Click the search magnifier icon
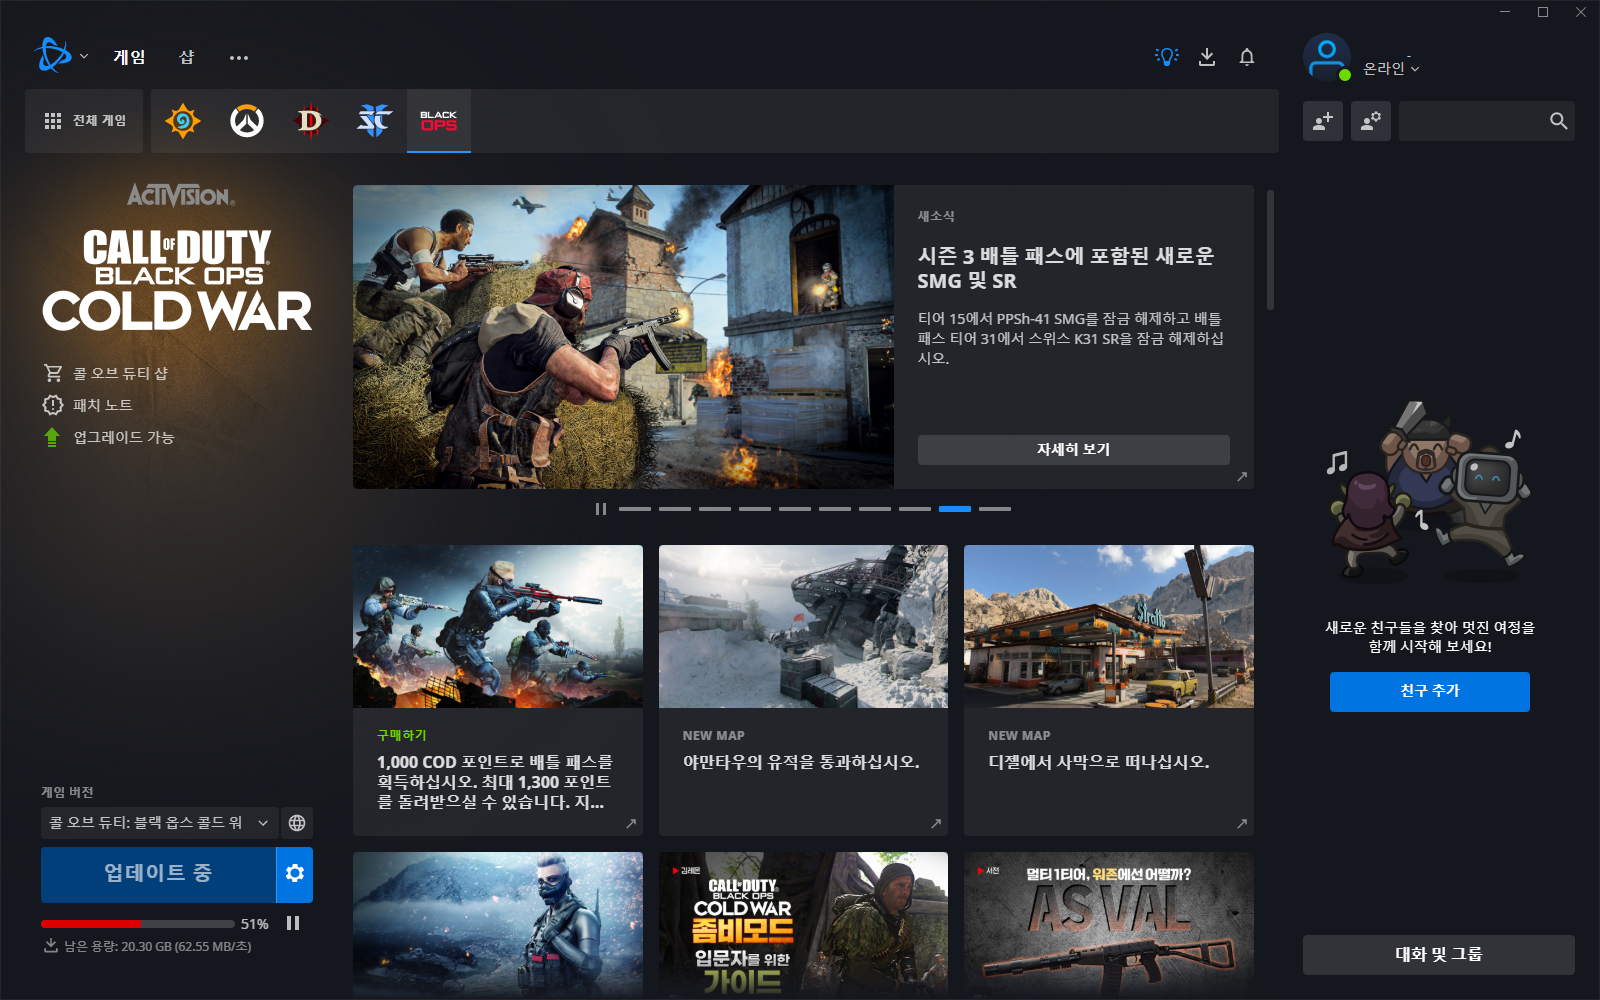This screenshot has width=1600, height=1000. click(x=1558, y=121)
